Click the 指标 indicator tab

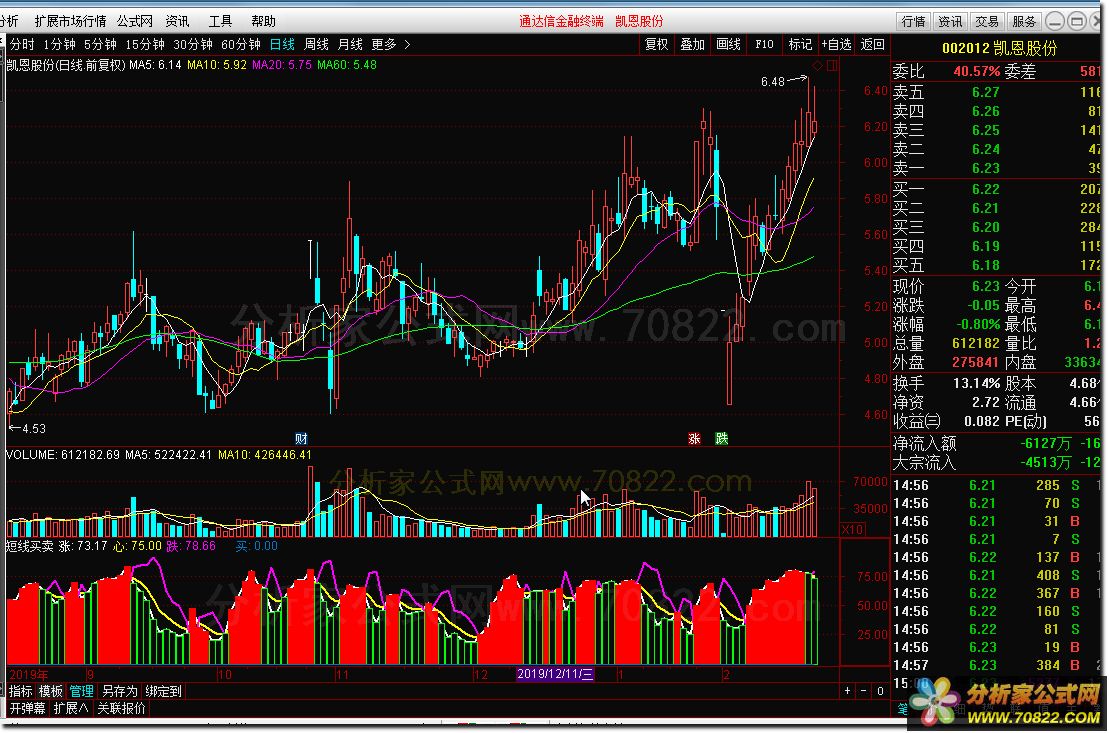coord(21,691)
